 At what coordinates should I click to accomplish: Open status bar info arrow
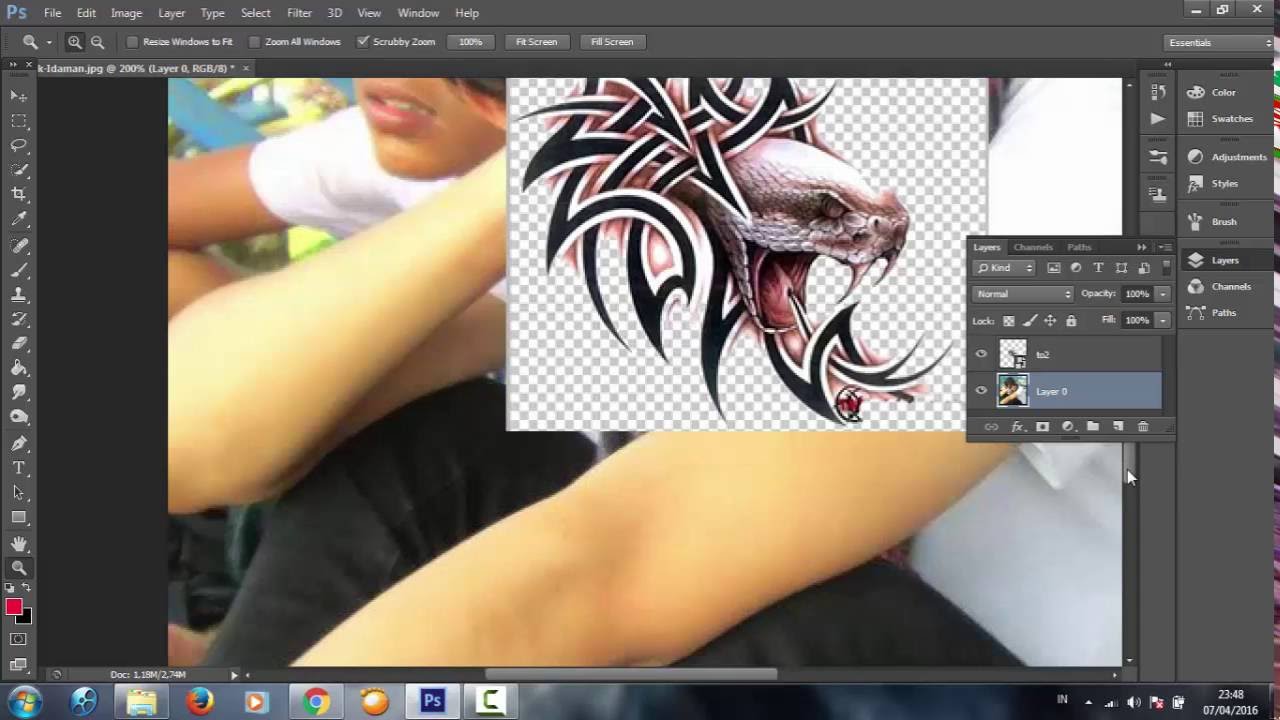234,675
